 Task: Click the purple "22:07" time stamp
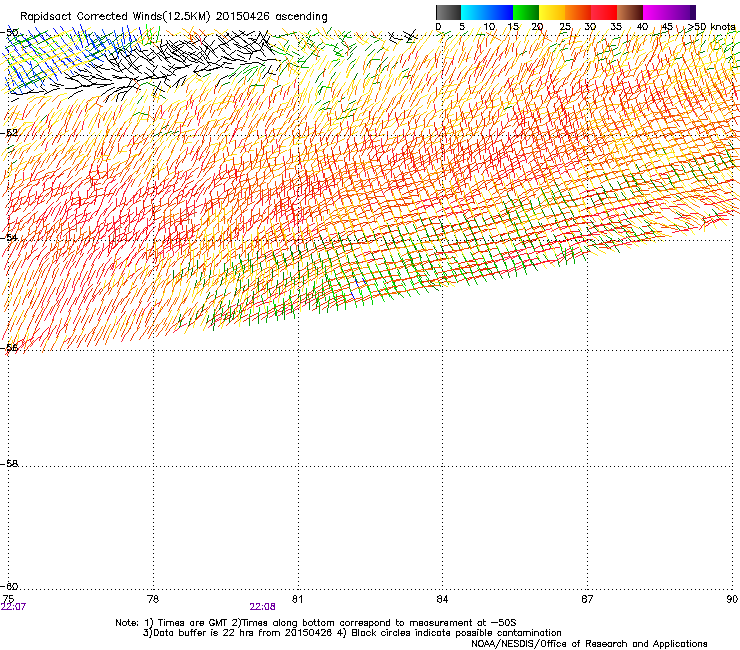pos(13,607)
